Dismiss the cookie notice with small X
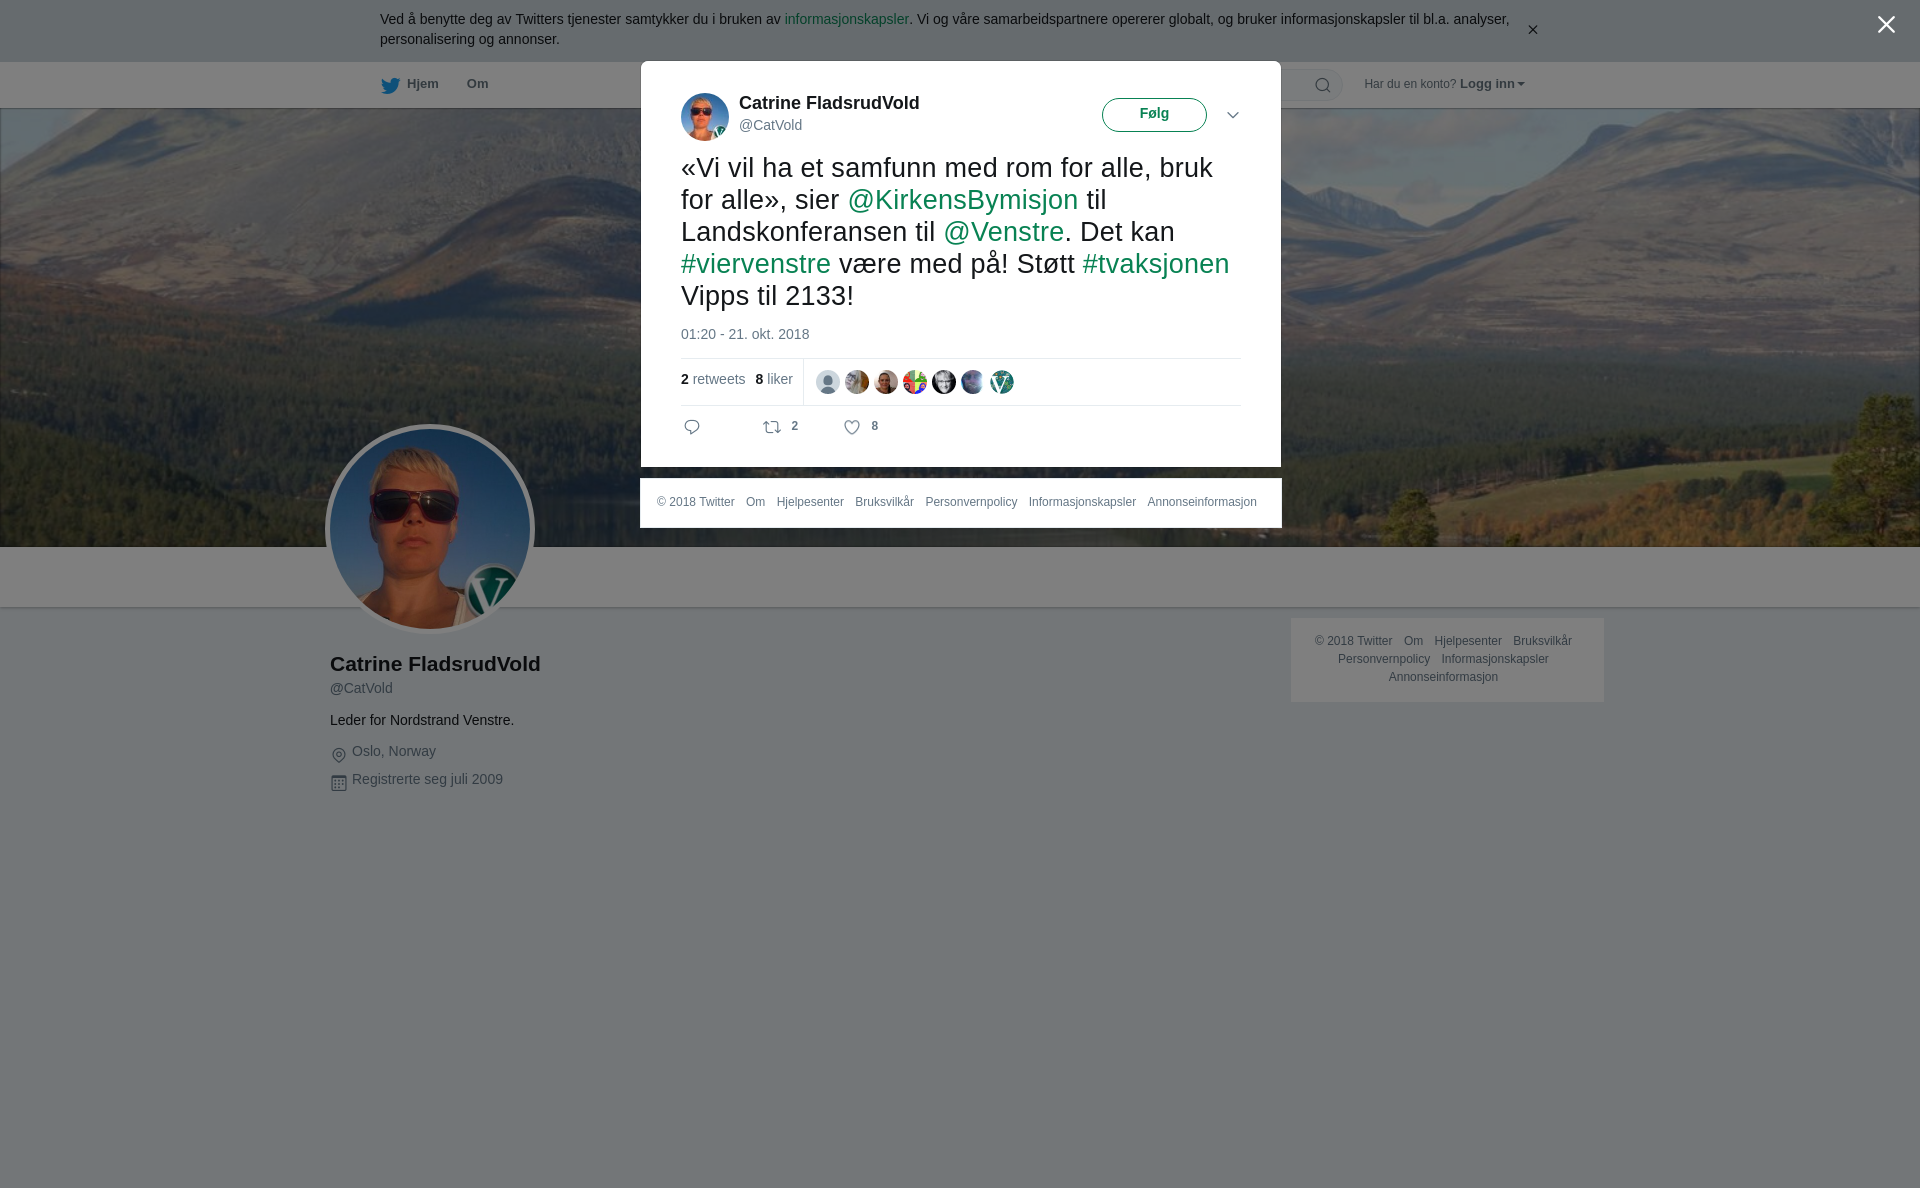 (1532, 30)
